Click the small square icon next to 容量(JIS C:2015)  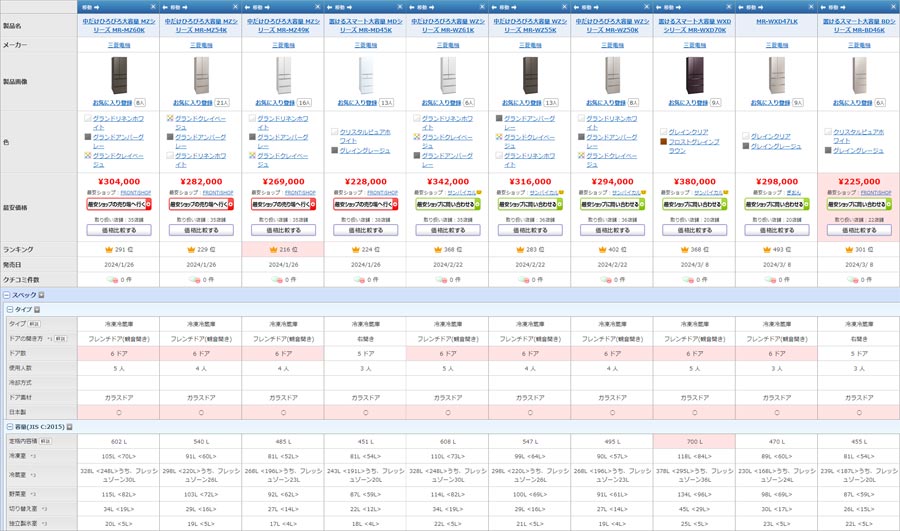click(x=69, y=427)
